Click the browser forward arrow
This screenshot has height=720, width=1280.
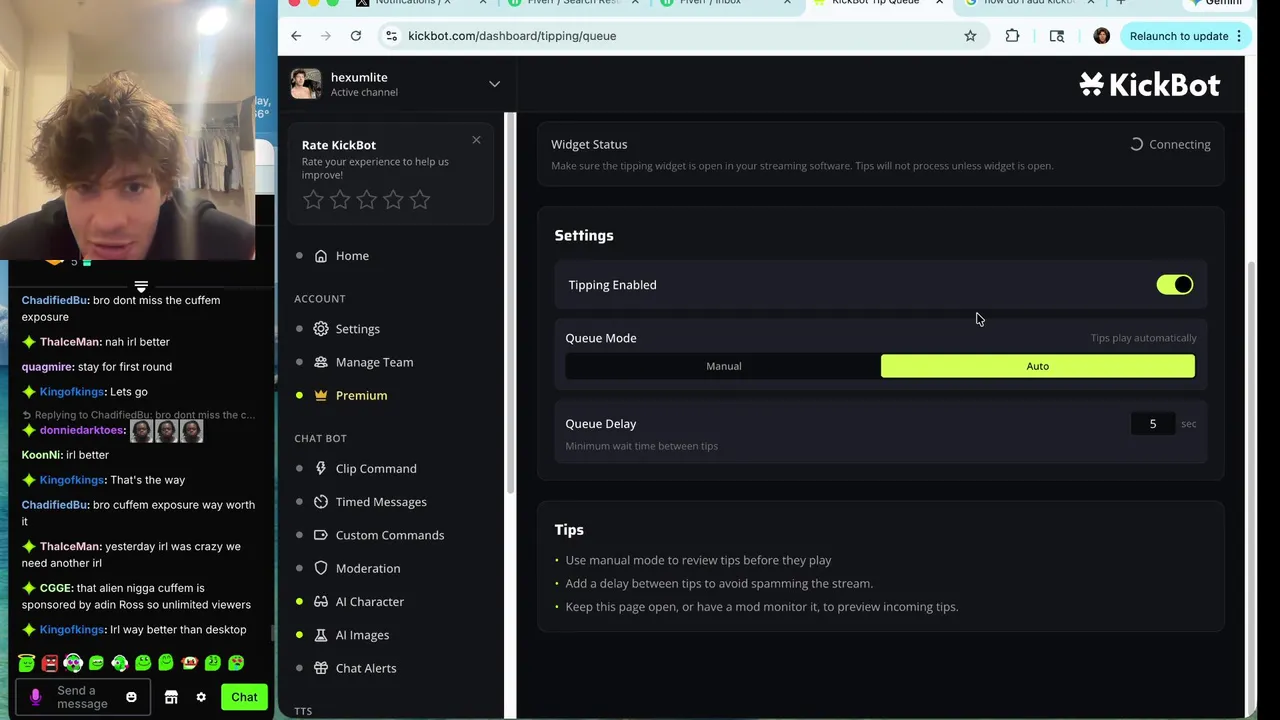pos(326,36)
